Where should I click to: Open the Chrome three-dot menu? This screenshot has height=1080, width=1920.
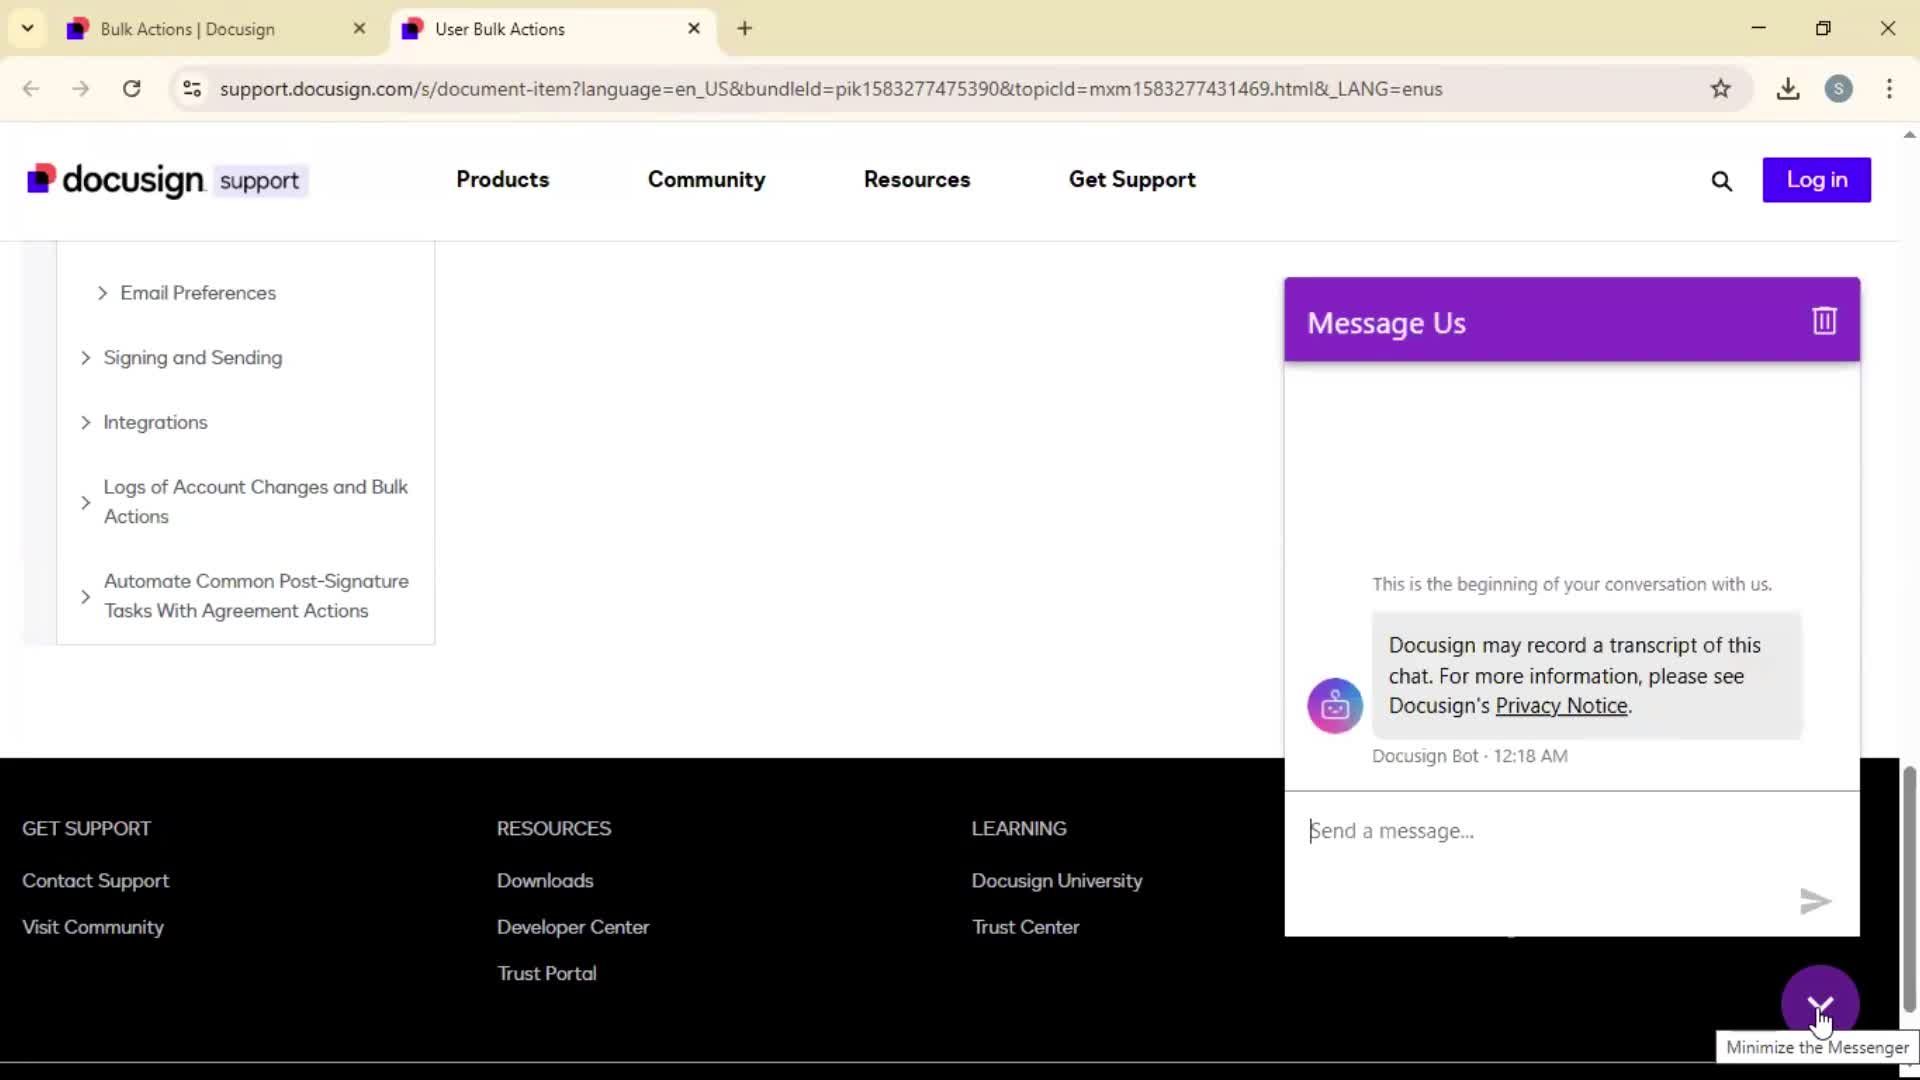1889,89
